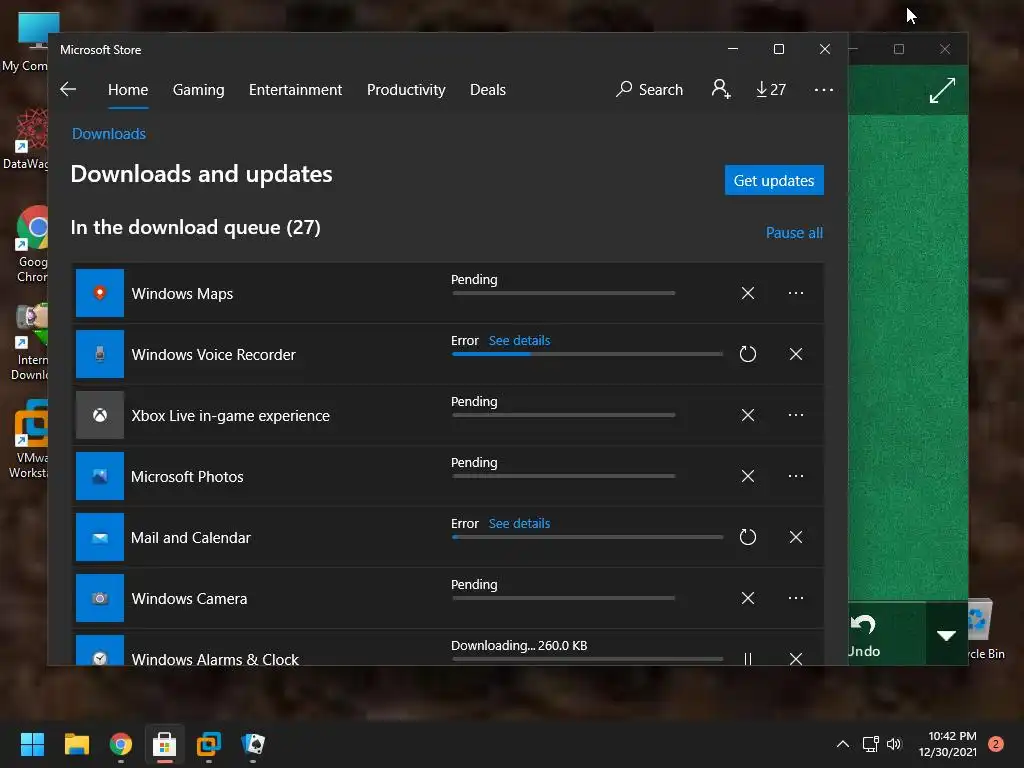
Task: Switch to the Gaming tab
Action: click(x=199, y=89)
